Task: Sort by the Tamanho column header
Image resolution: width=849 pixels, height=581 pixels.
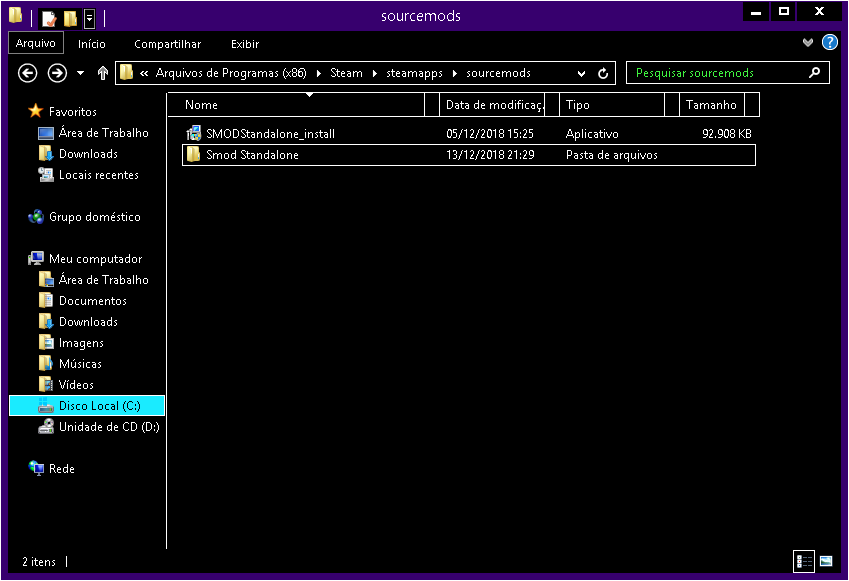Action: click(x=711, y=105)
